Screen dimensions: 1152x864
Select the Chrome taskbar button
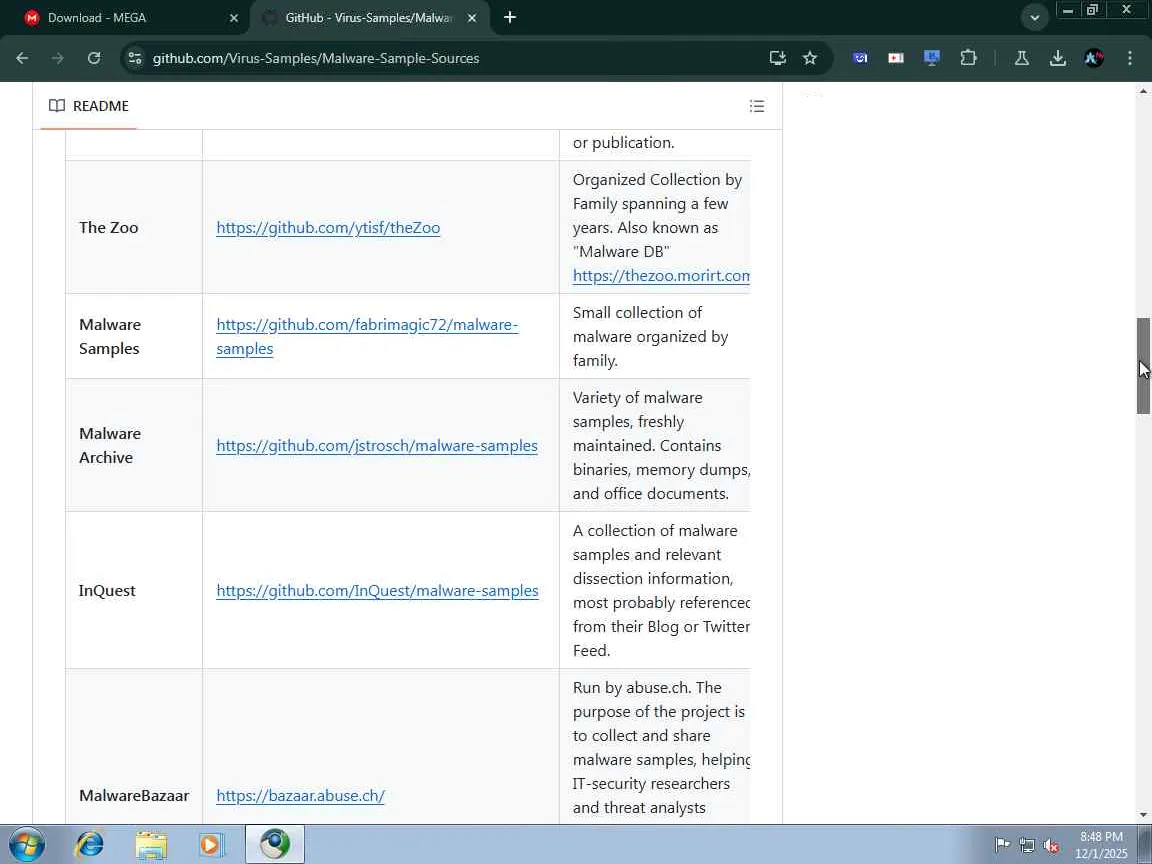(x=275, y=844)
